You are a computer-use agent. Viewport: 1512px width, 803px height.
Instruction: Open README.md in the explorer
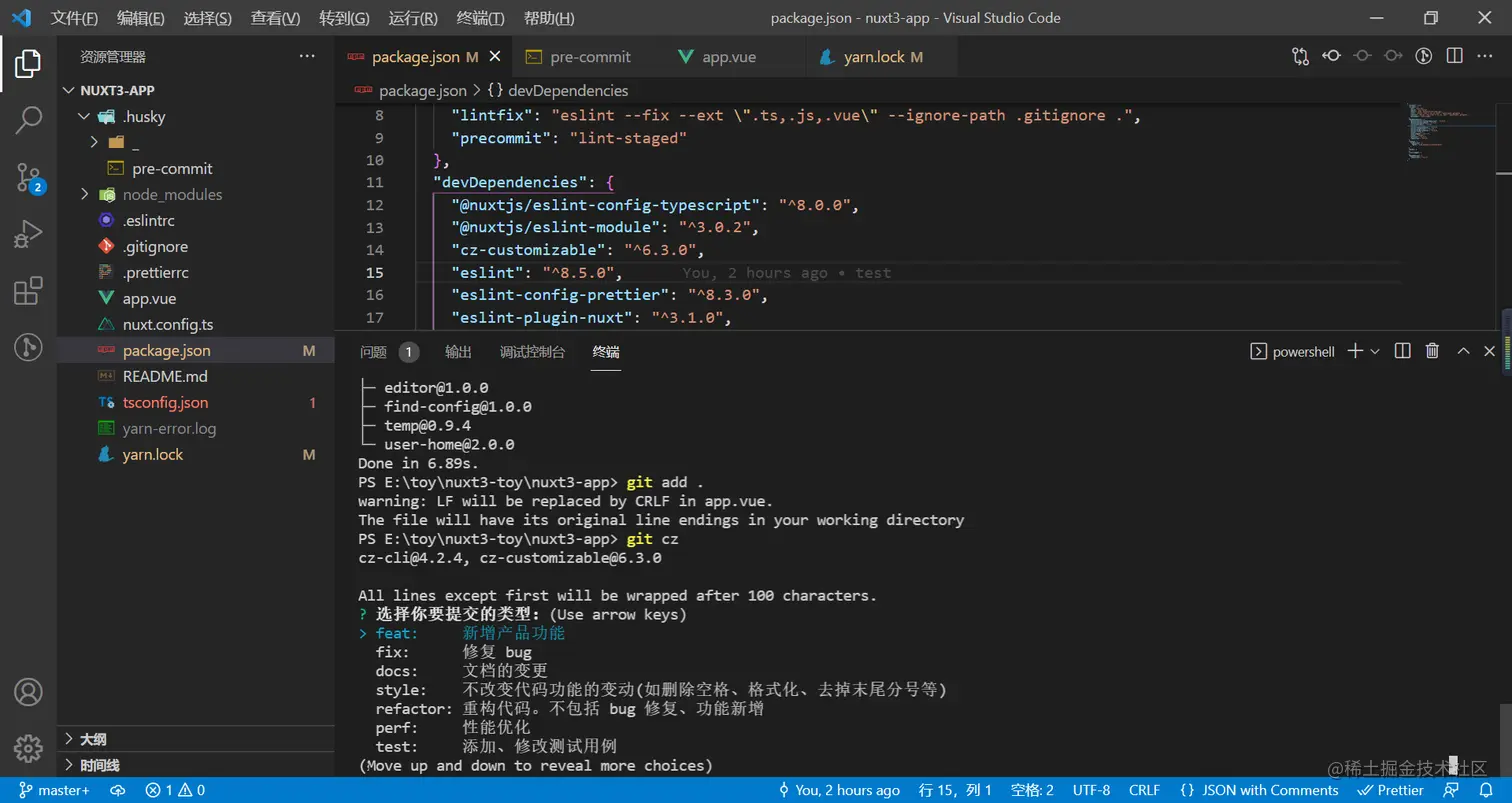pos(196,377)
